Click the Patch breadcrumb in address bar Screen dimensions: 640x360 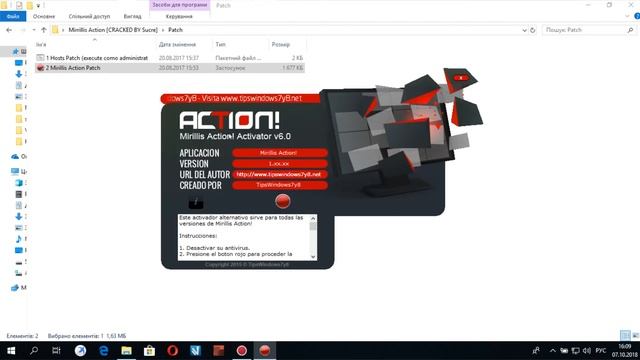coord(176,30)
